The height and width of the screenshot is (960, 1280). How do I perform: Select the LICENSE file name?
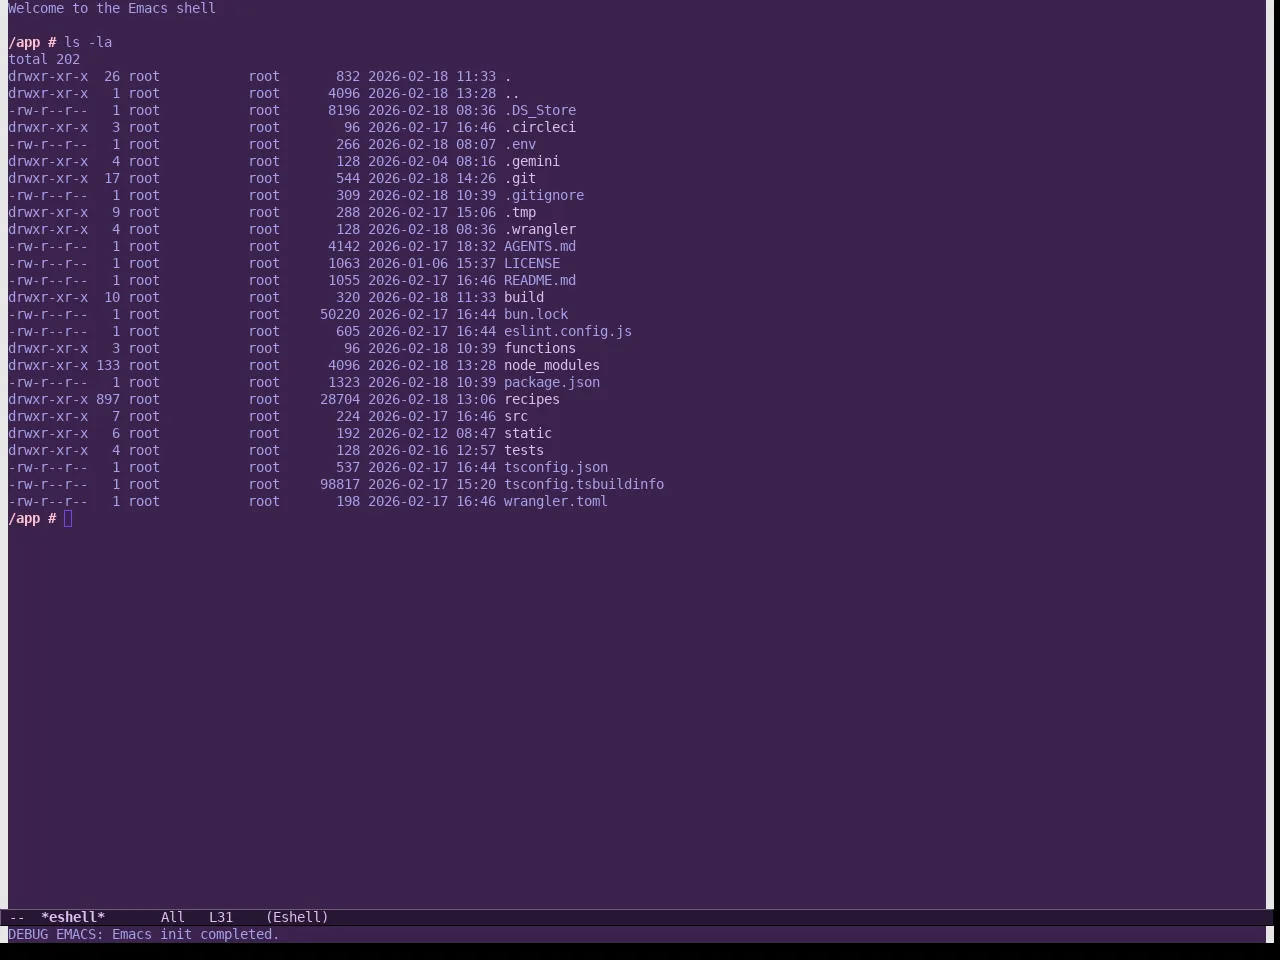point(532,263)
